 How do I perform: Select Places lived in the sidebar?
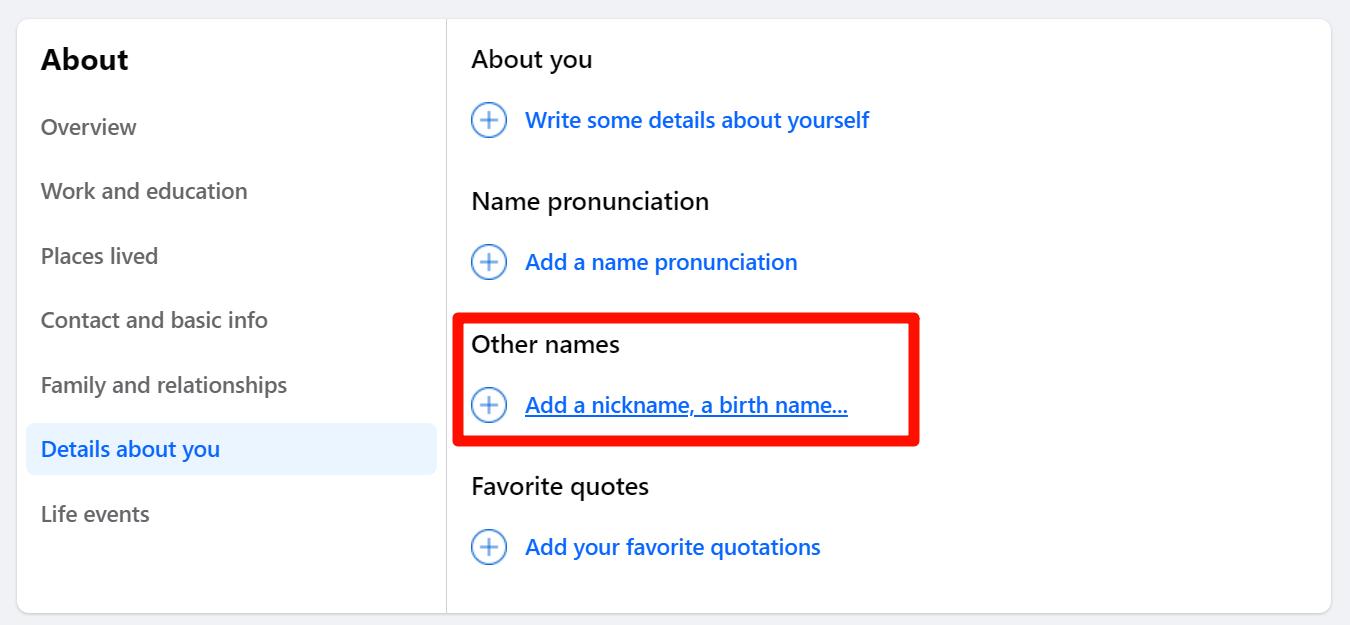(x=99, y=256)
